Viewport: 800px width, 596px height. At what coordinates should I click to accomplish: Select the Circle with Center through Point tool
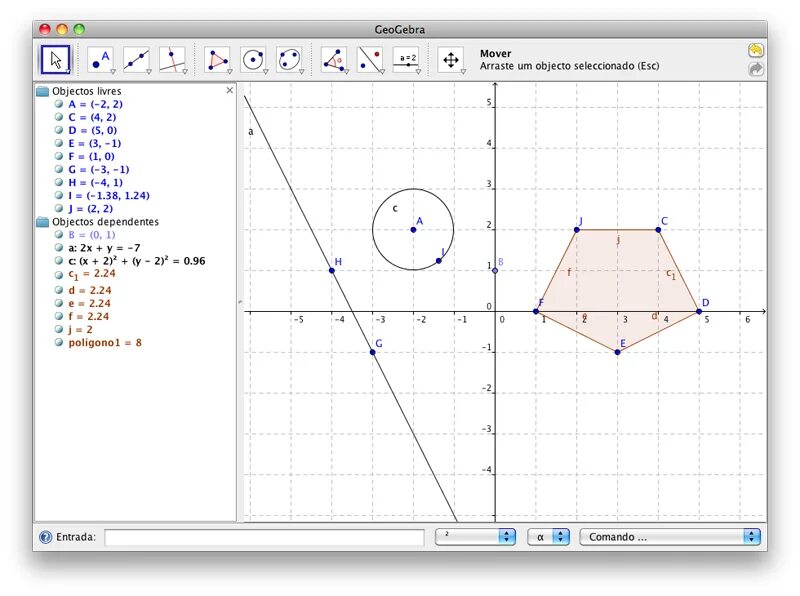click(x=253, y=60)
